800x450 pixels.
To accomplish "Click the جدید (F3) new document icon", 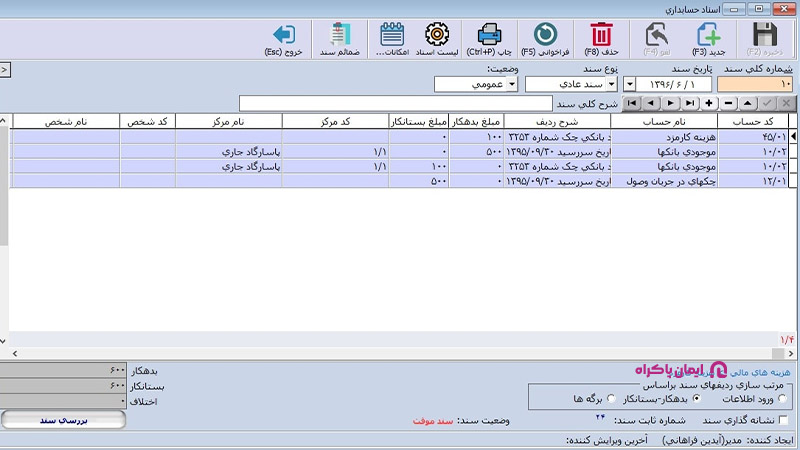I will tap(708, 35).
